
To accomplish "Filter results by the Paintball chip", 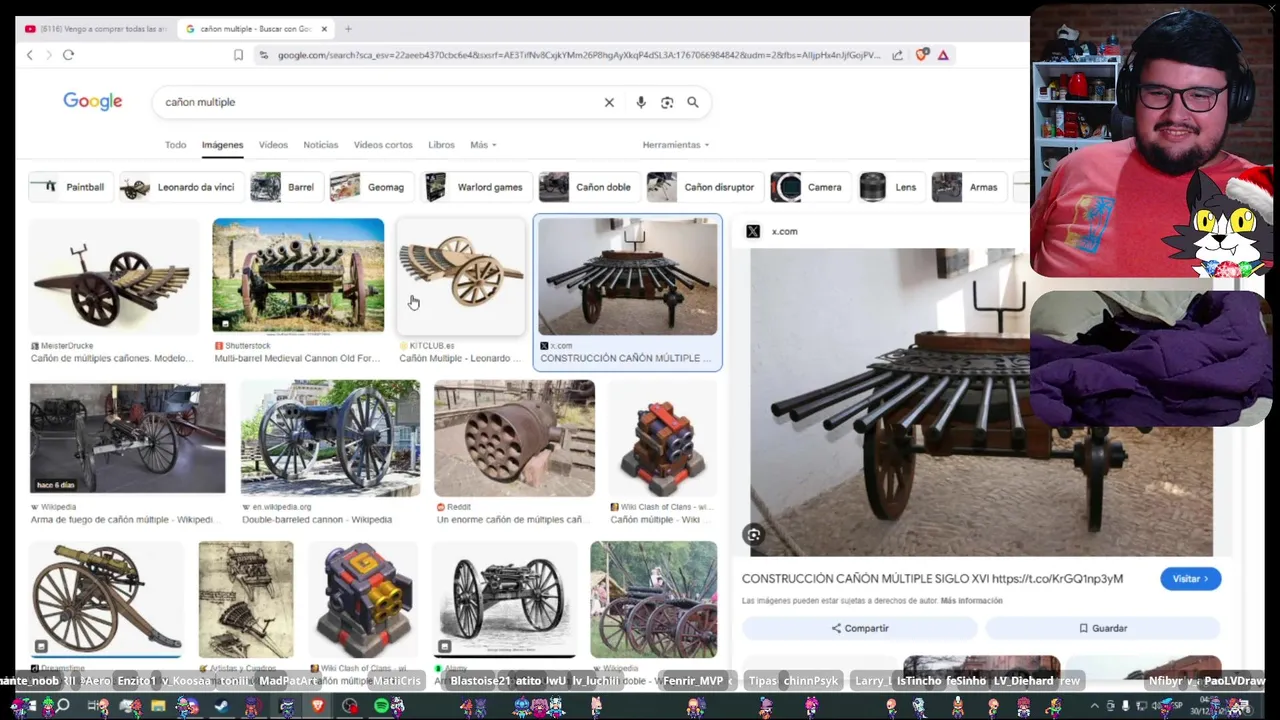I will 70,187.
